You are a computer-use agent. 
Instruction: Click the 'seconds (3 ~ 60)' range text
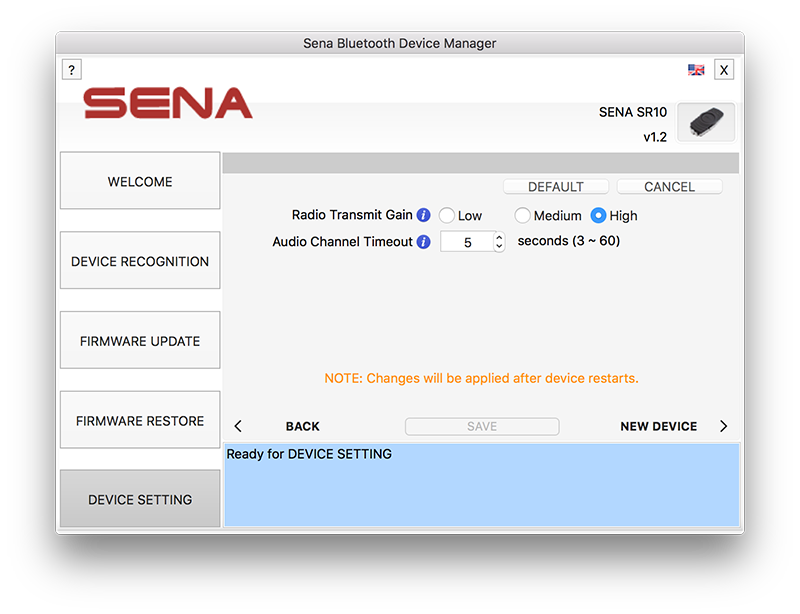coord(568,241)
